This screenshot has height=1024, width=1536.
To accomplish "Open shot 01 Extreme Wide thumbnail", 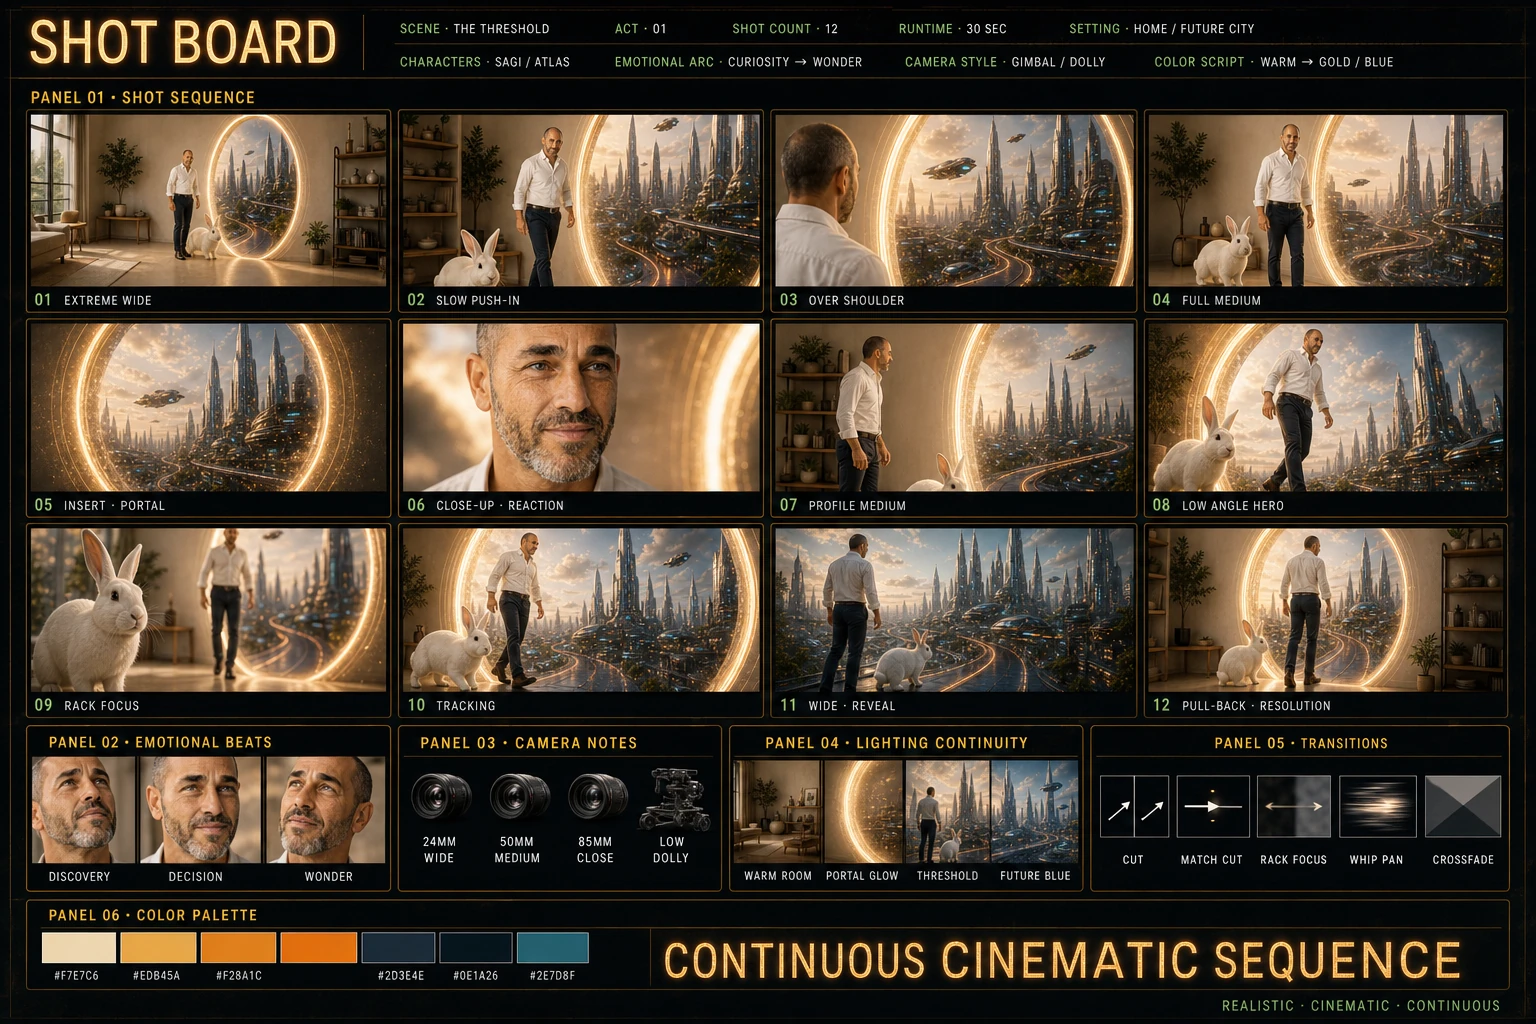I will point(208,201).
